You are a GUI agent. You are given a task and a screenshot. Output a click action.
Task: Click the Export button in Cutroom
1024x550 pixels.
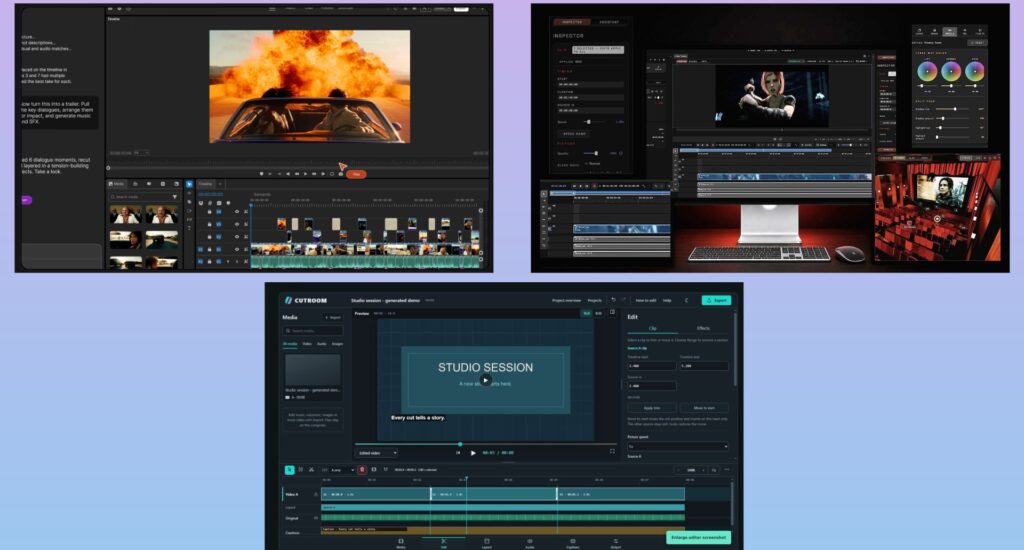tap(716, 300)
